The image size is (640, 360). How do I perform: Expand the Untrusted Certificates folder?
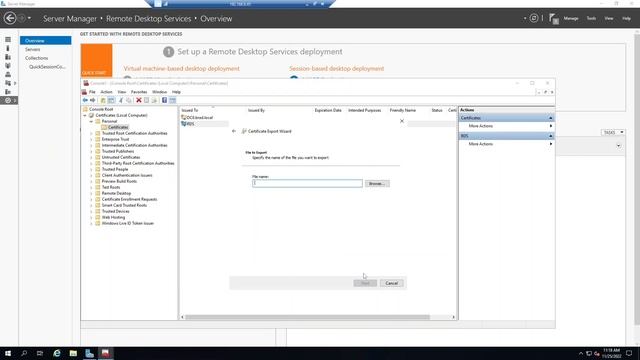[91, 157]
